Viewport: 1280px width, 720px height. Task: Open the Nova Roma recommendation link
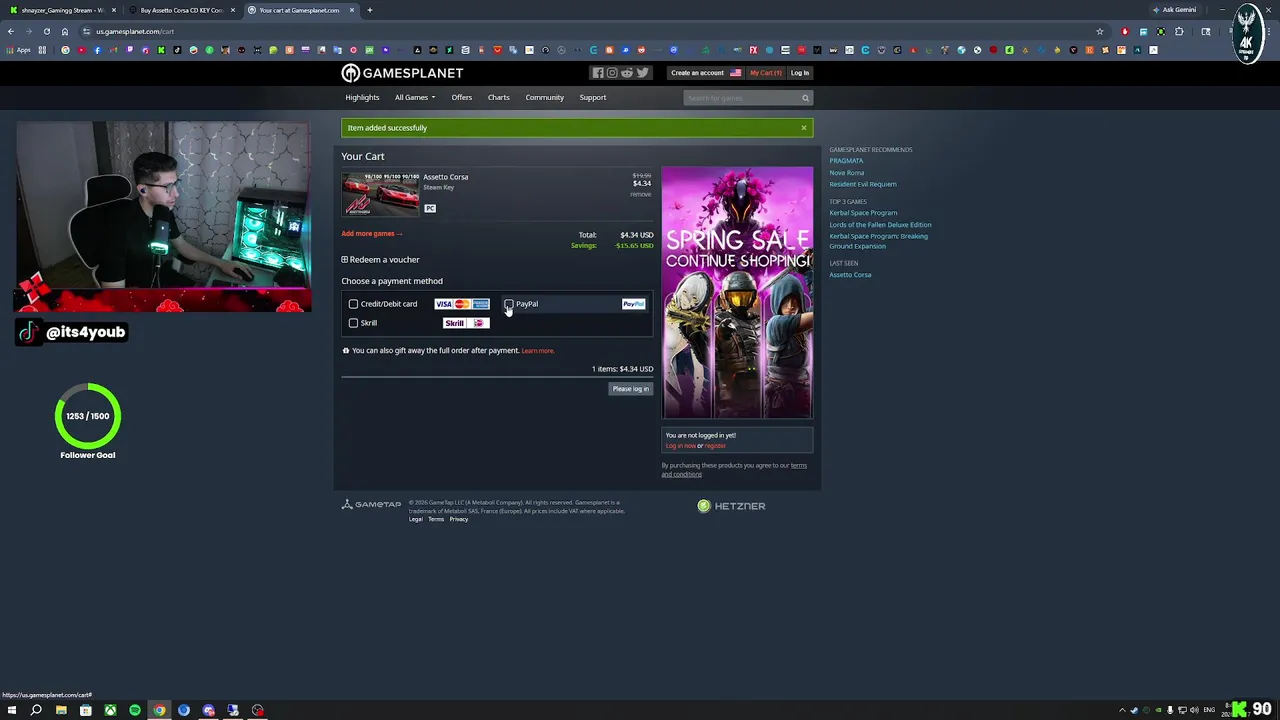(846, 173)
